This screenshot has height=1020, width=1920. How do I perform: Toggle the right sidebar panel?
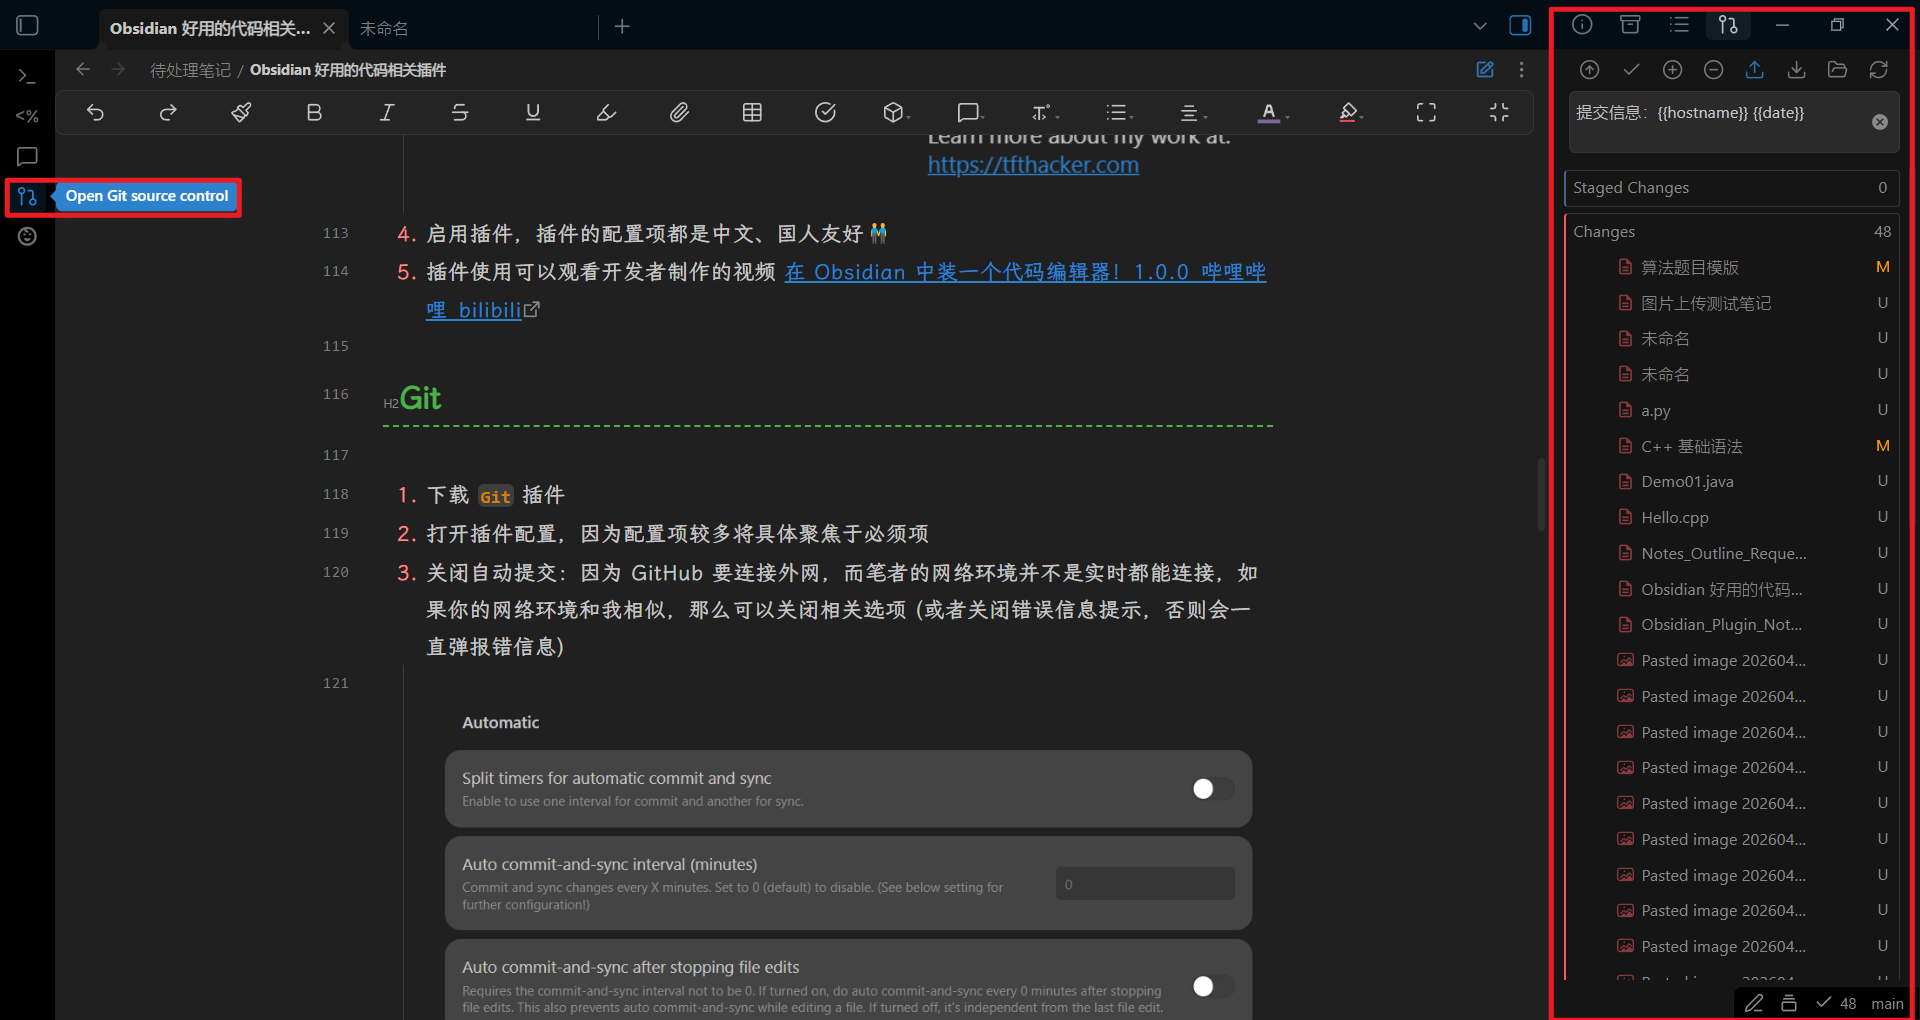(x=1520, y=26)
